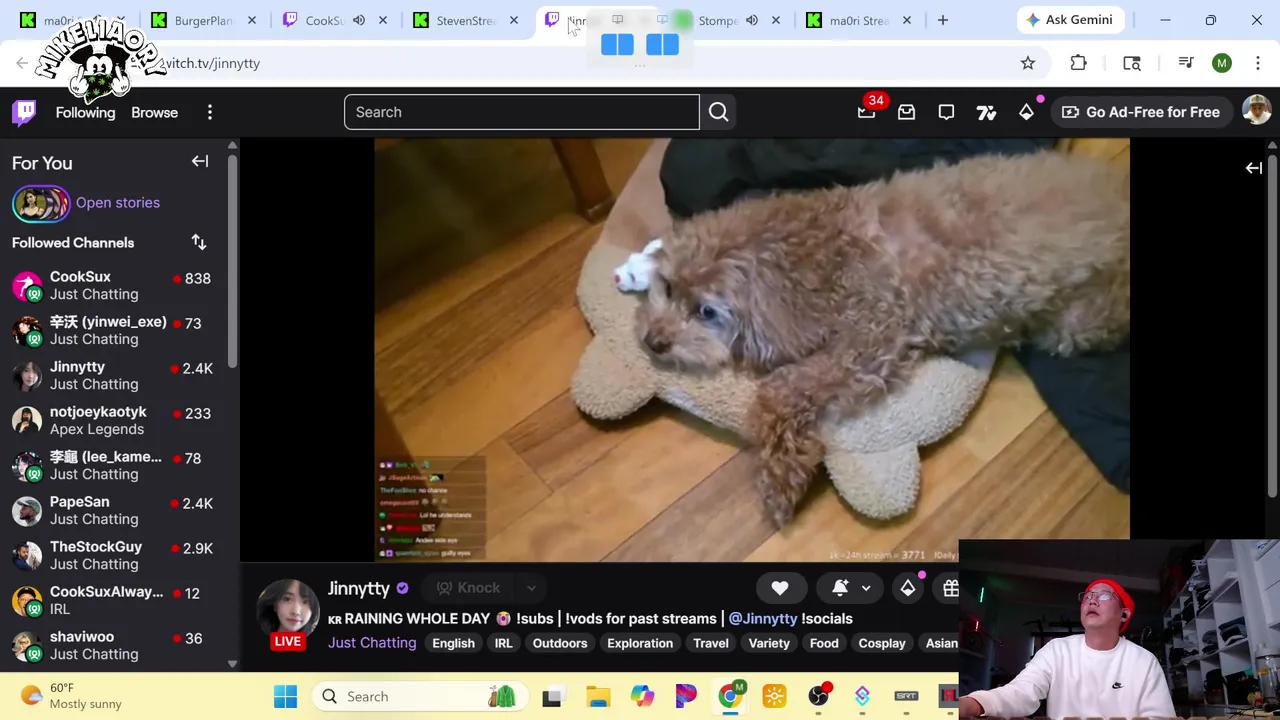Mute the CookSu tab audio
Image resolution: width=1280 pixels, height=720 pixels.
click(359, 20)
